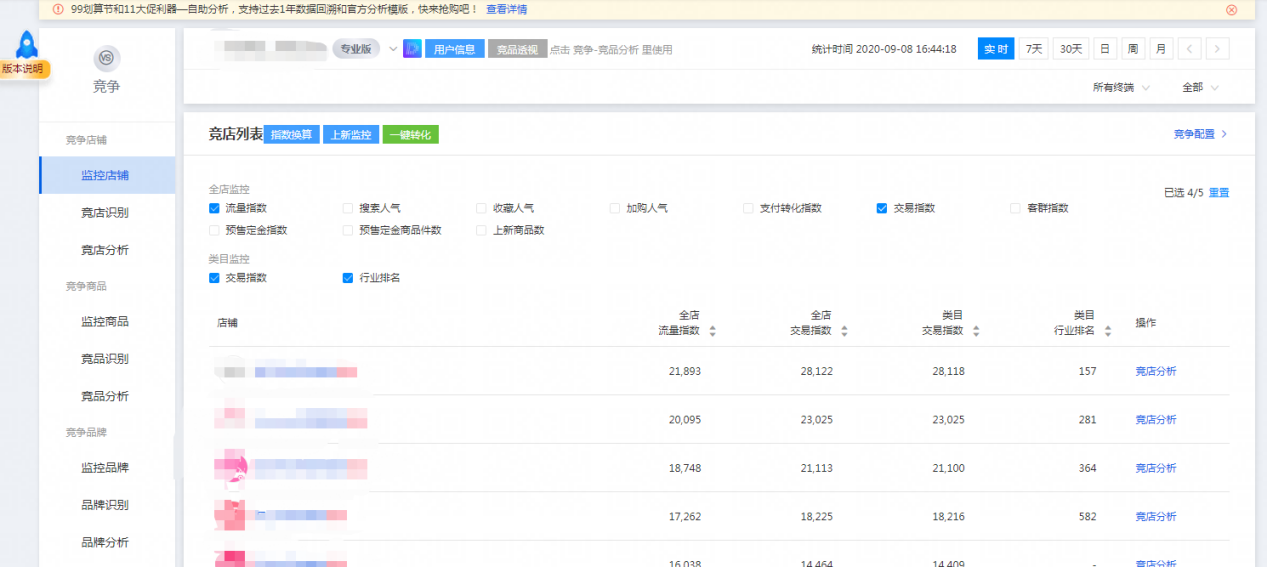Open 品牌识别 in sidebar
The height and width of the screenshot is (567, 1267).
pos(106,505)
